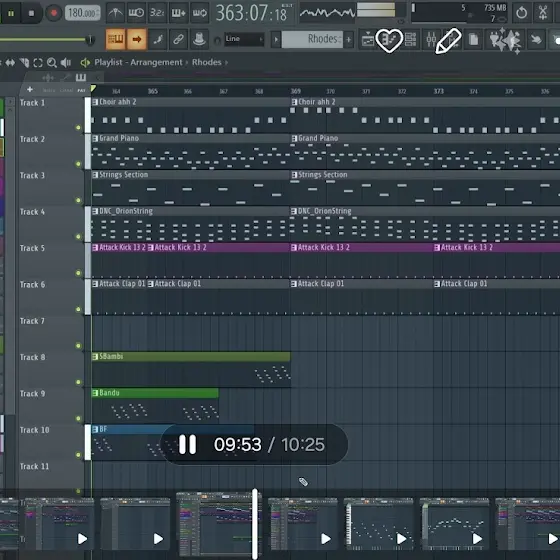Toggle typing keyboard to piano icon

tap(115, 39)
